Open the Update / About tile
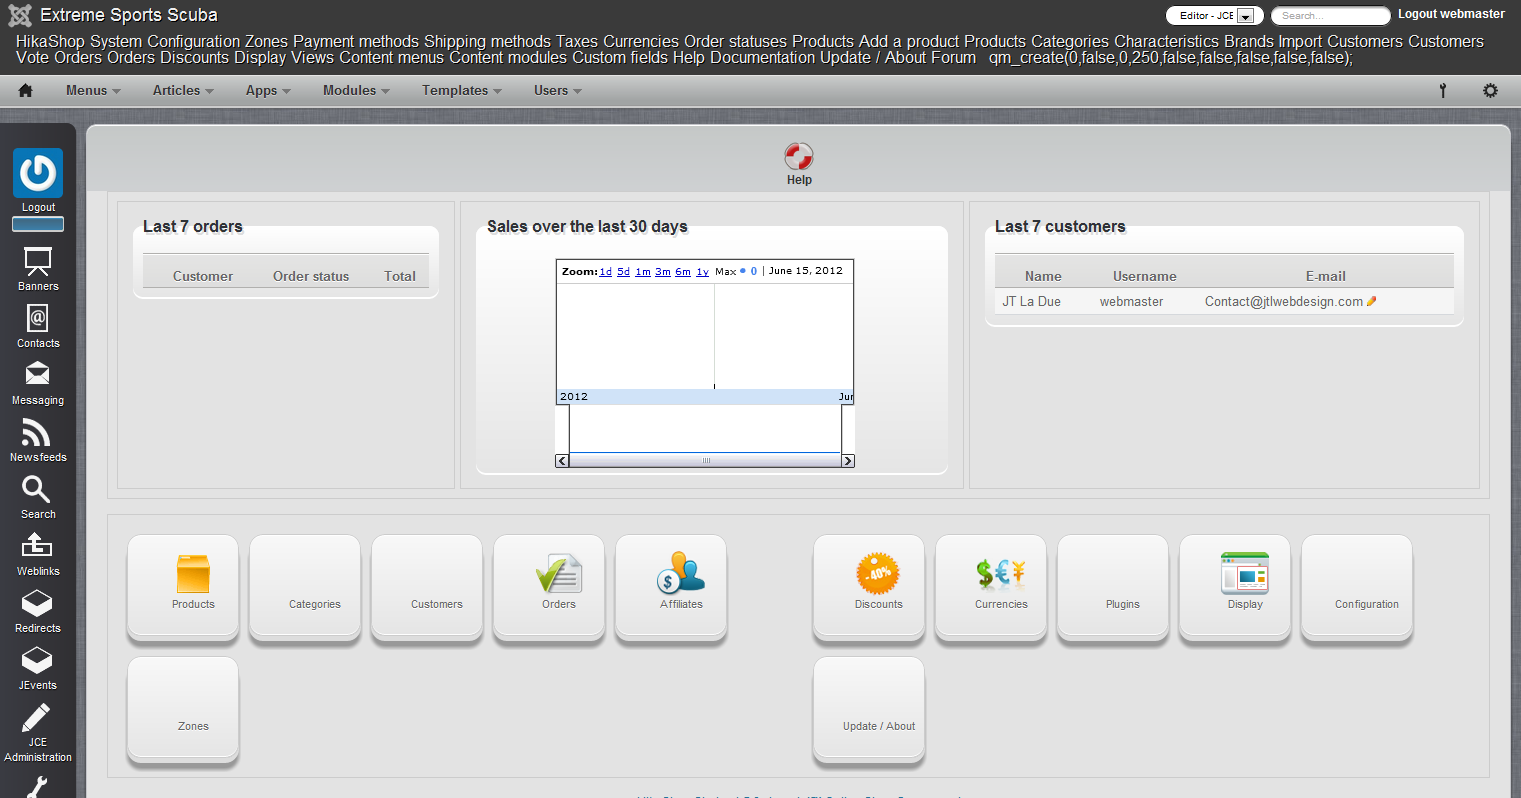 (869, 710)
